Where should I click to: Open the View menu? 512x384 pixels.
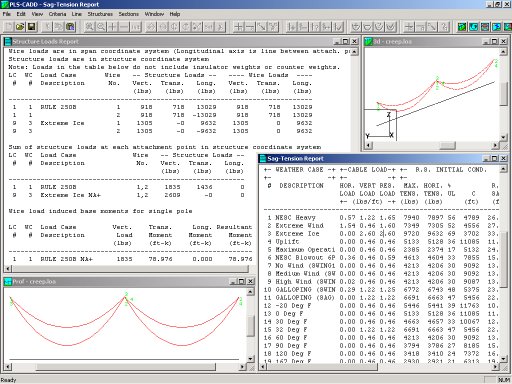[37, 14]
